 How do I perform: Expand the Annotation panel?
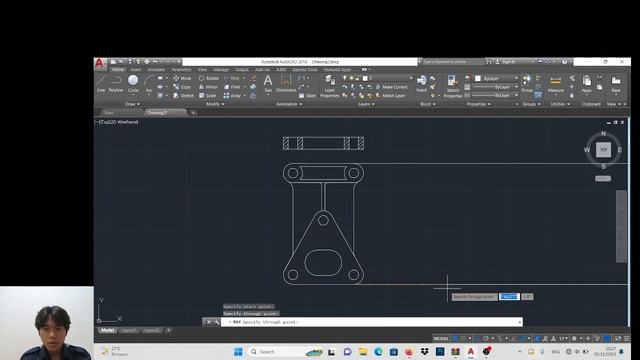pos(289,104)
